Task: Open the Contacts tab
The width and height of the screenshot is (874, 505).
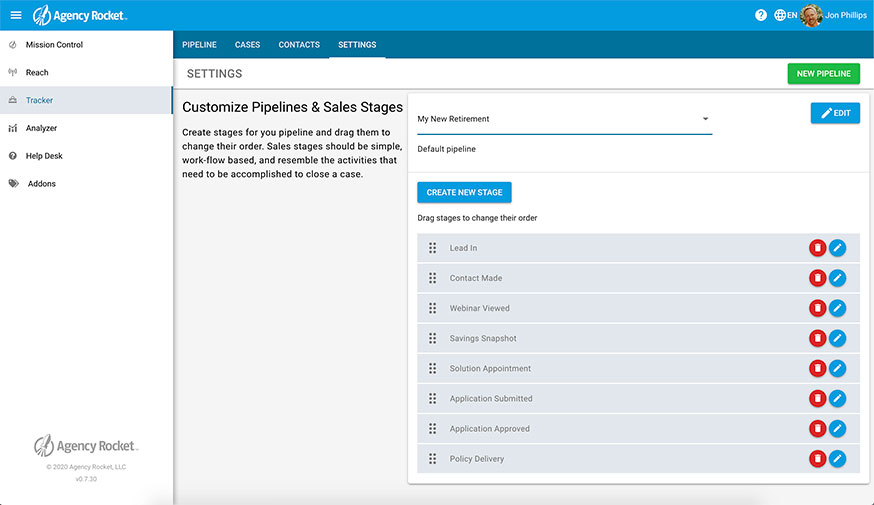Action: coord(299,45)
